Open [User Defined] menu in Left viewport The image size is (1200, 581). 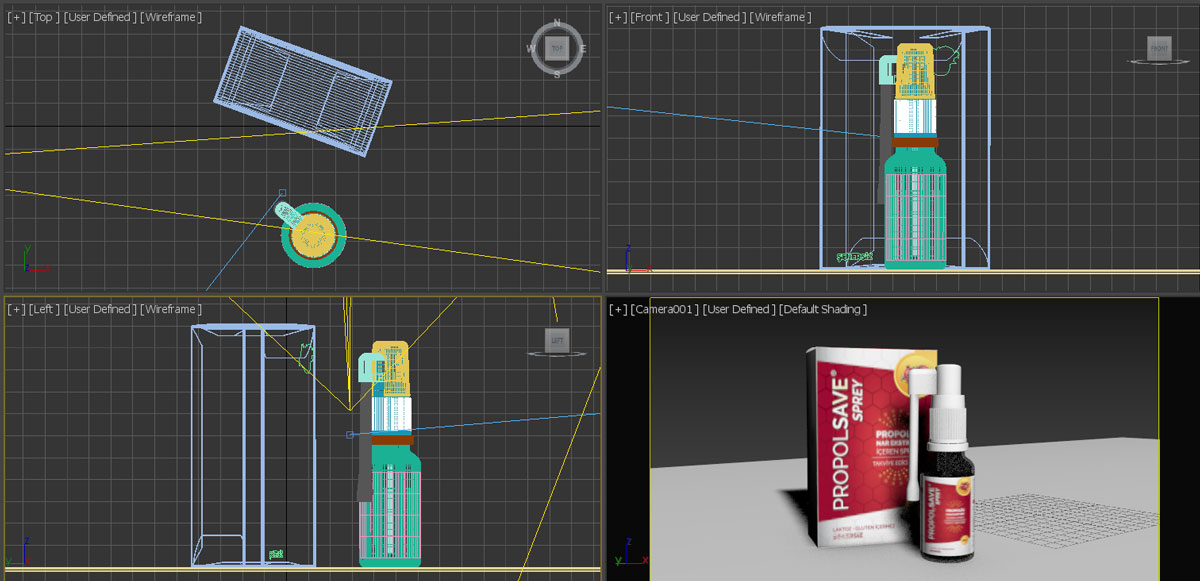pyautogui.click(x=101, y=309)
